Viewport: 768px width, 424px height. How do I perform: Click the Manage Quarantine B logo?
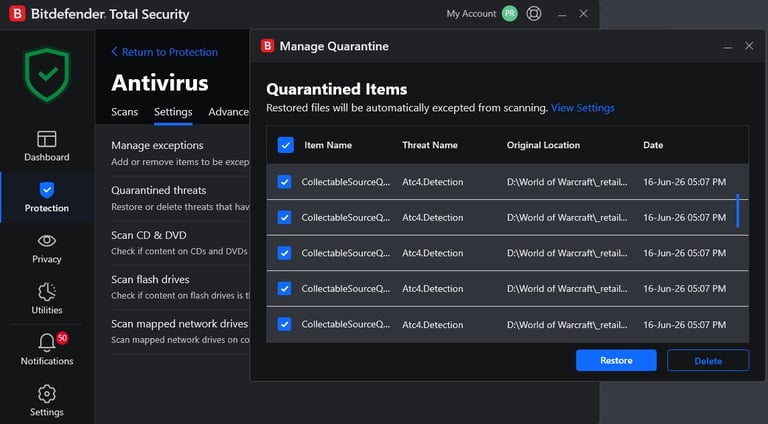click(x=267, y=46)
